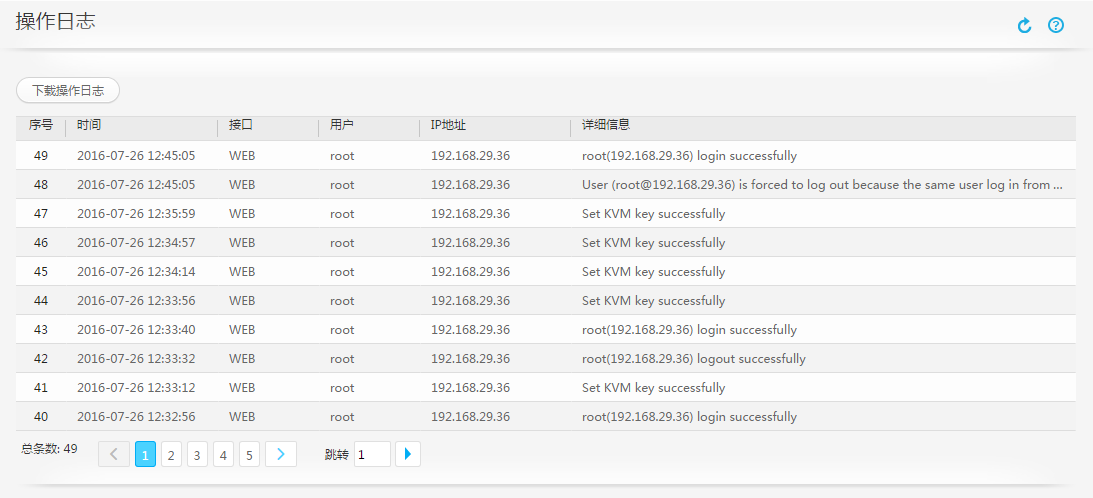Image resolution: width=1093 pixels, height=498 pixels.
Task: Open page 3 of the log list
Action: [197, 455]
